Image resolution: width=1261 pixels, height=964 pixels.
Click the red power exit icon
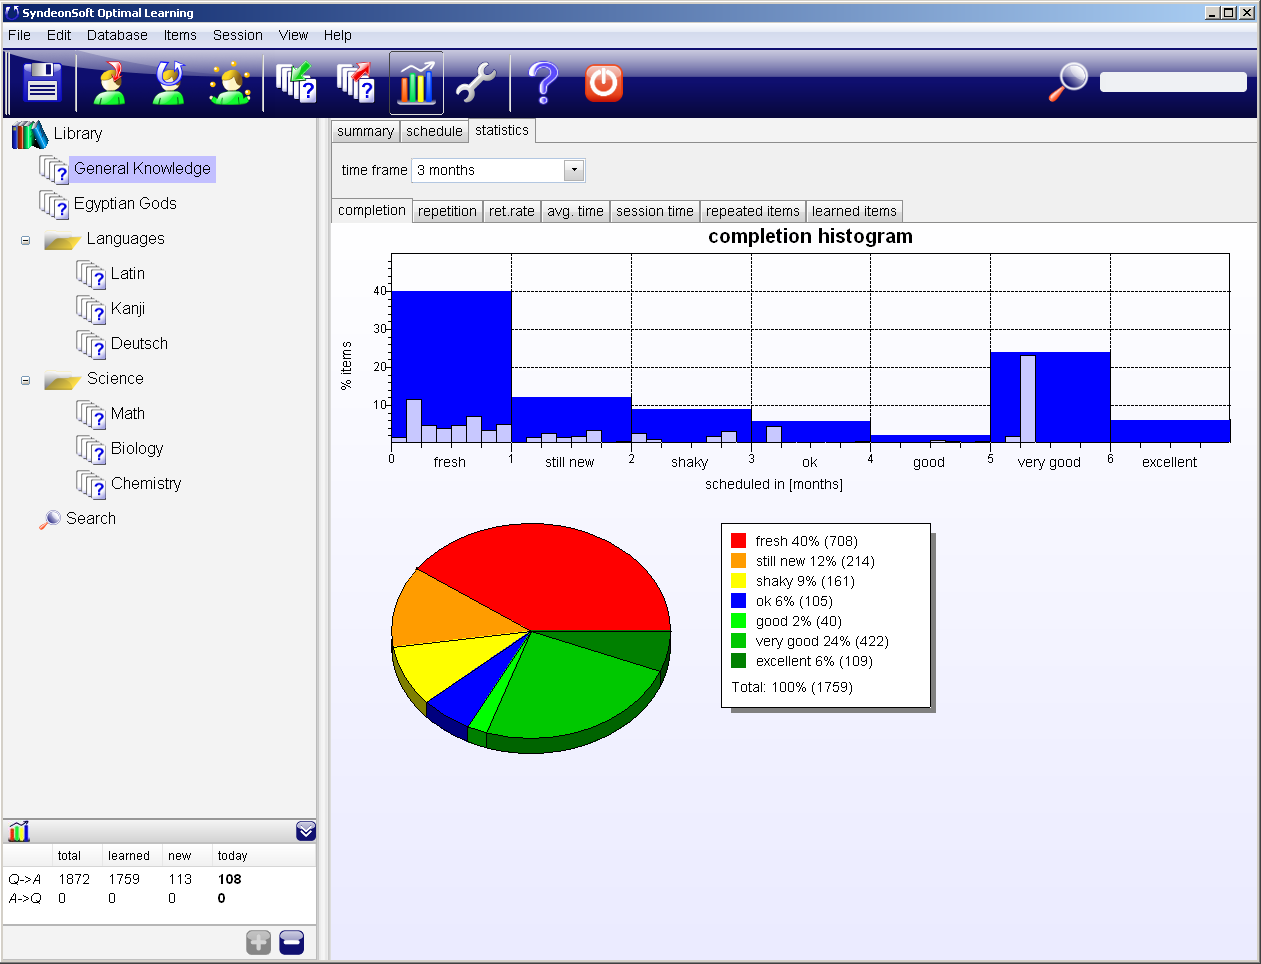click(x=604, y=83)
